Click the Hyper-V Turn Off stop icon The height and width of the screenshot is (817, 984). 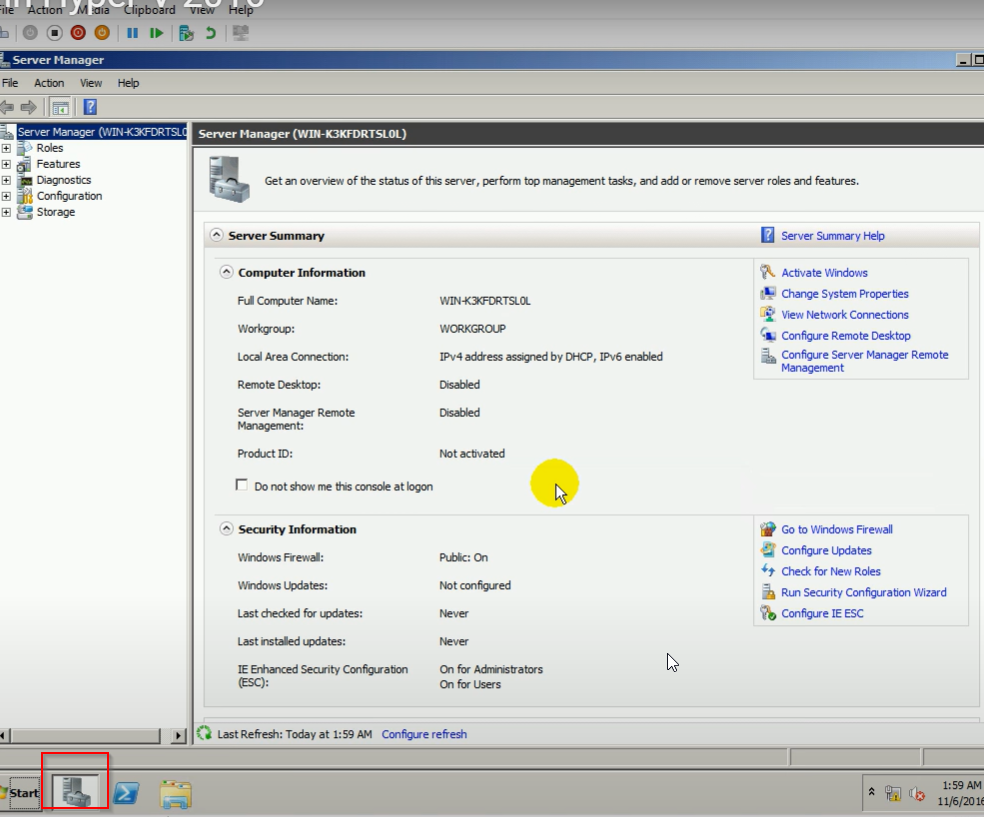(x=55, y=33)
